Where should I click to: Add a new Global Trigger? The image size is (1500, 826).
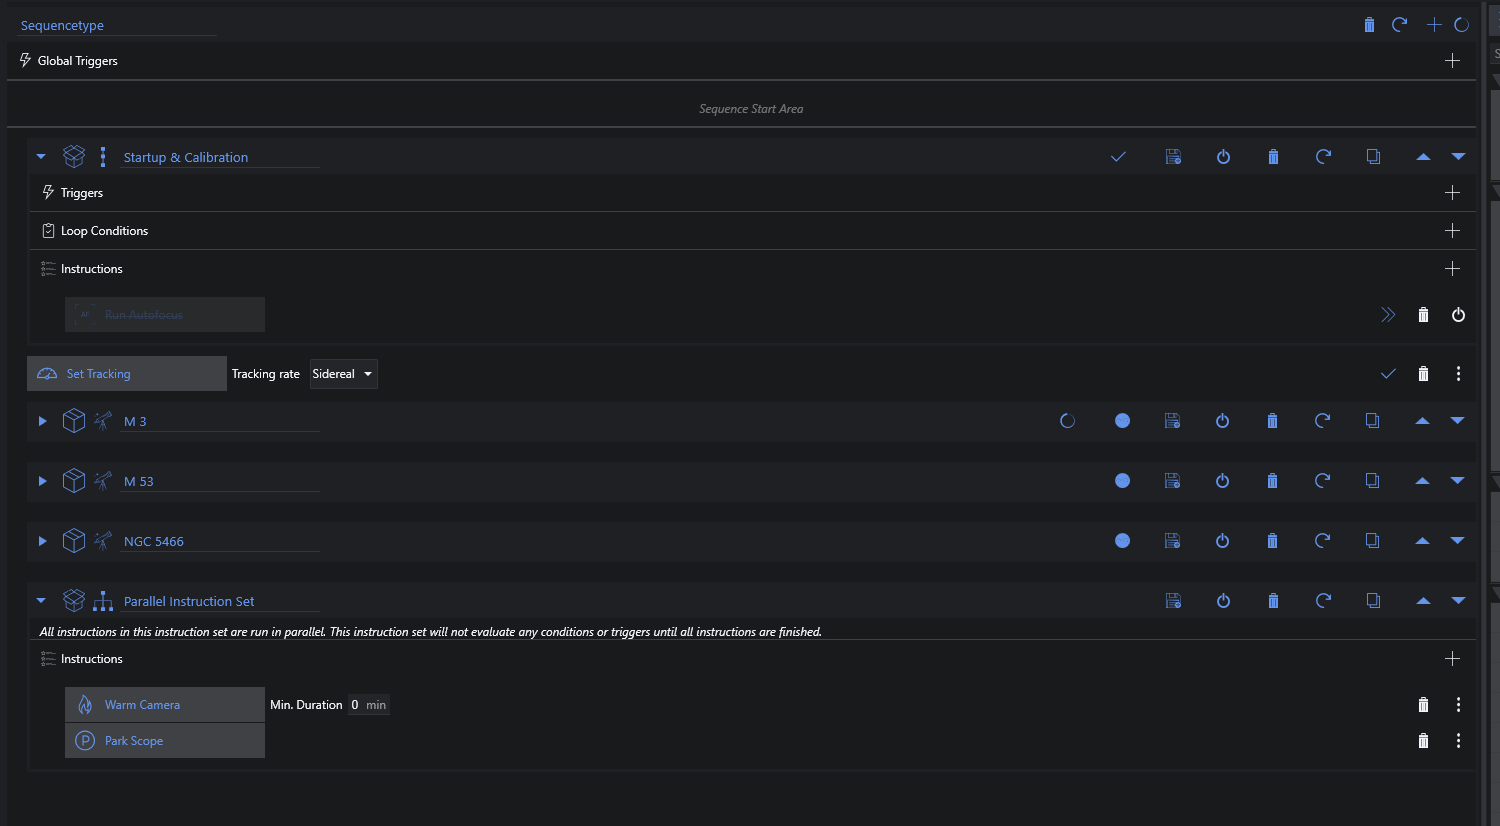click(x=1452, y=61)
